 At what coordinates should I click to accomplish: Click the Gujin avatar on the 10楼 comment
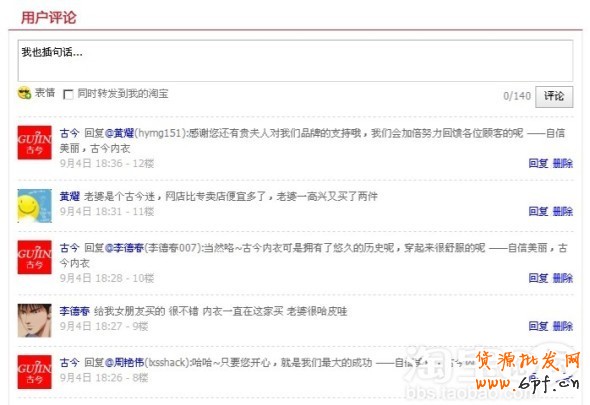(35, 257)
